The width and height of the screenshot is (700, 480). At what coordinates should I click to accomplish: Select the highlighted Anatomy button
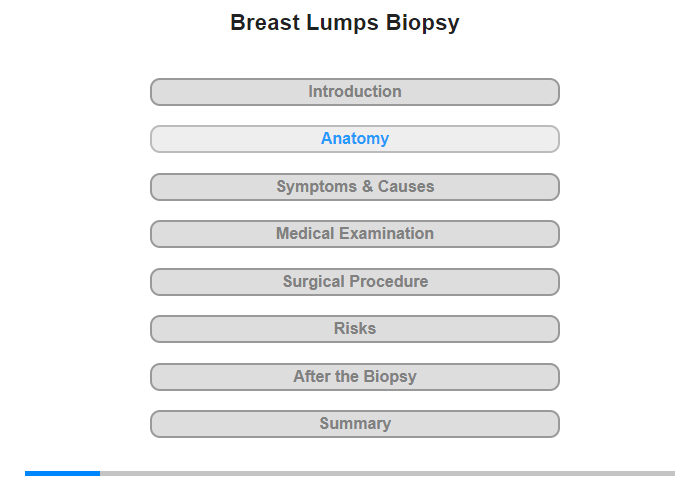(x=354, y=139)
